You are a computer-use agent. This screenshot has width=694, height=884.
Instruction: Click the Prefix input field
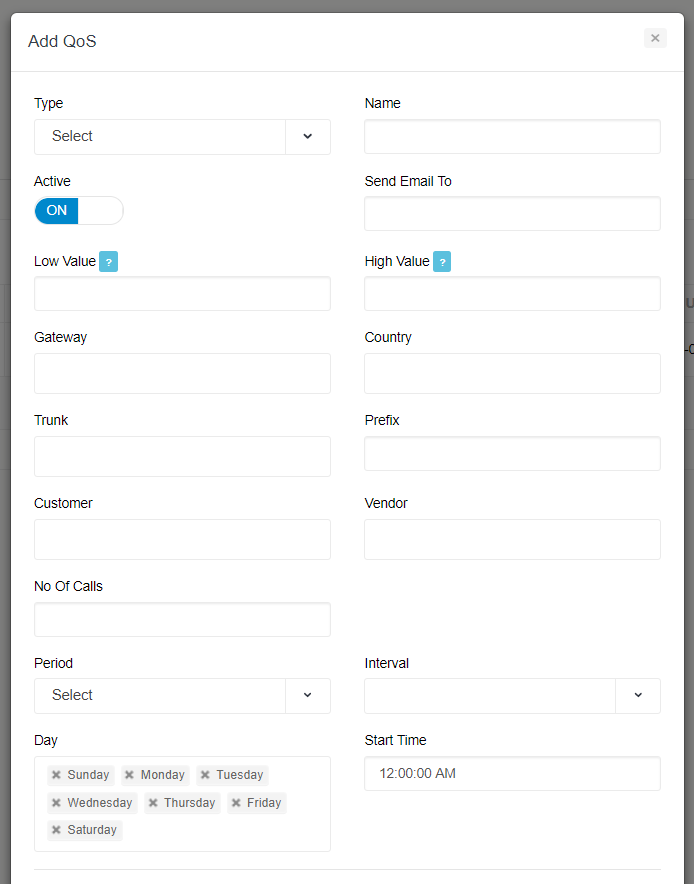click(512, 454)
